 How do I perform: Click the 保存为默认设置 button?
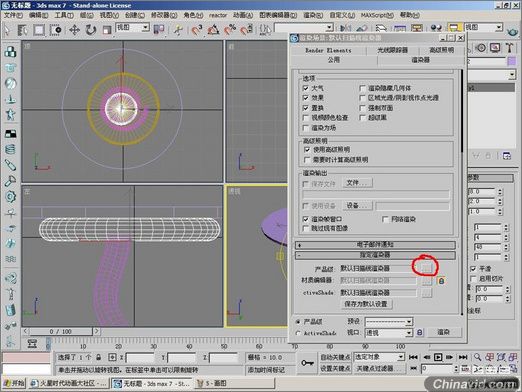pyautogui.click(x=366, y=304)
